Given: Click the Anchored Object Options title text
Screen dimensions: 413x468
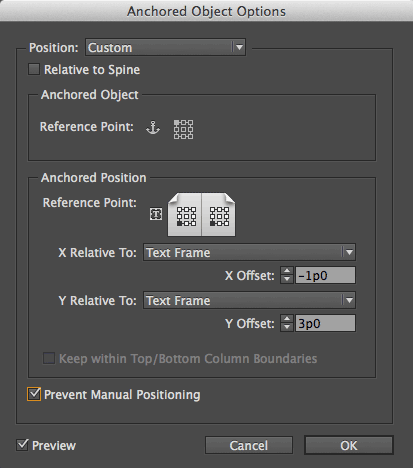Looking at the screenshot, I should pyautogui.click(x=206, y=11).
